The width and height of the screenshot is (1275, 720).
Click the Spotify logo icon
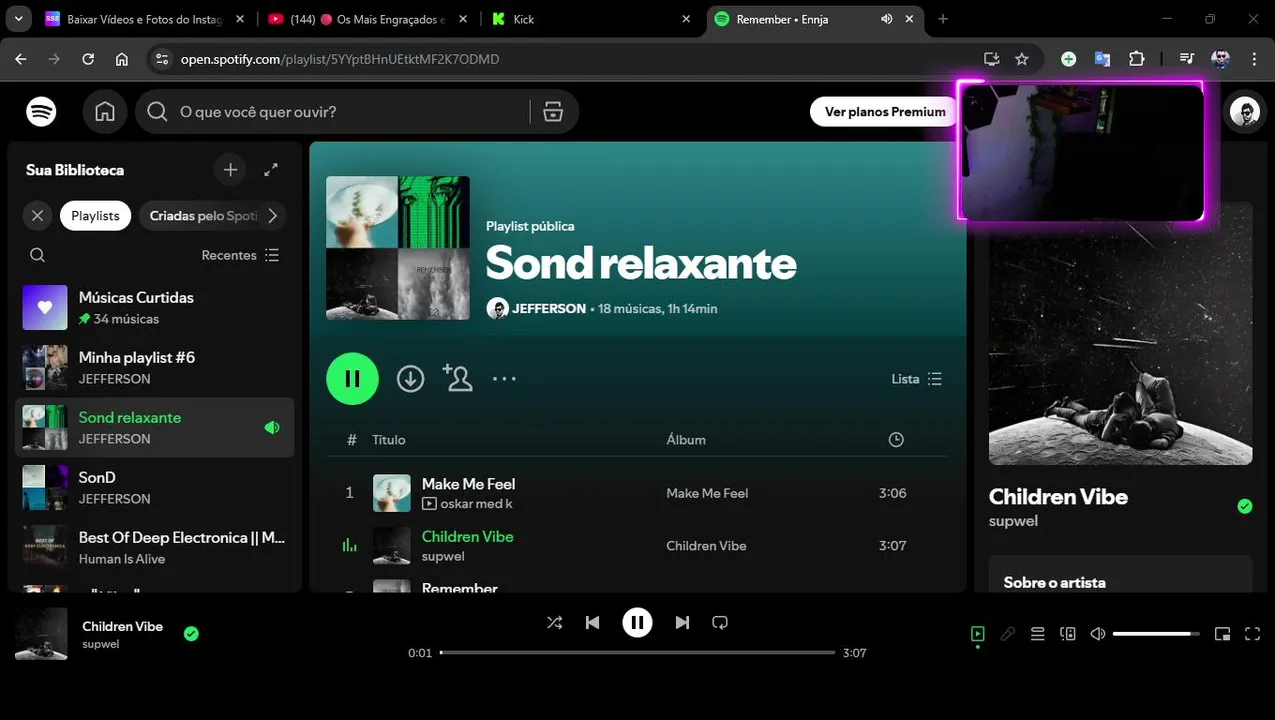pos(41,112)
